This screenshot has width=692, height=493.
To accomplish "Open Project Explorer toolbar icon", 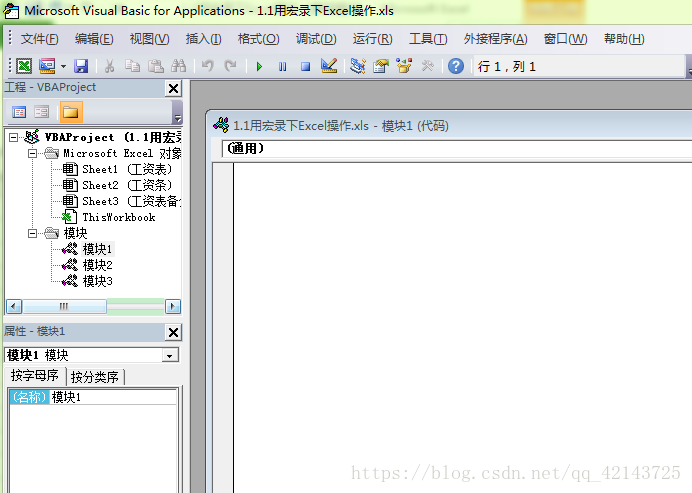I will click(x=357, y=66).
